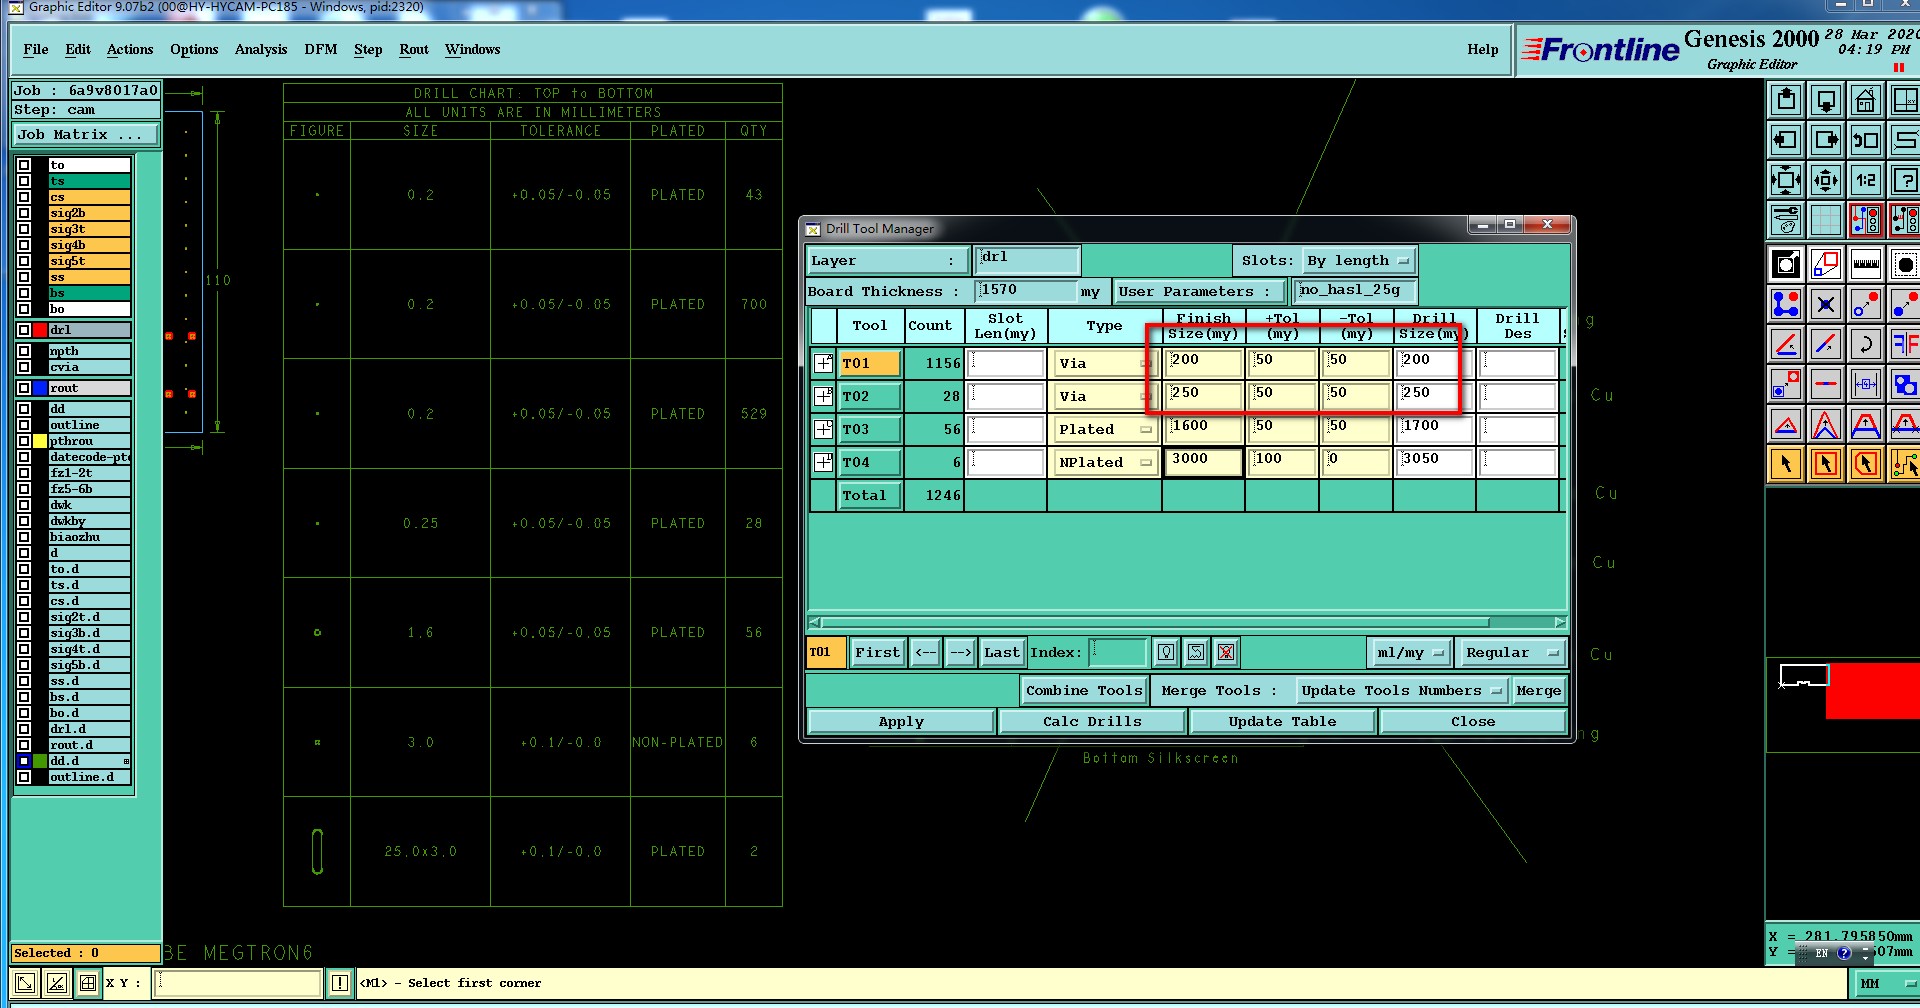The width and height of the screenshot is (1920, 1008).
Task: Select the black cross delete-point icon
Action: pos(1826,304)
